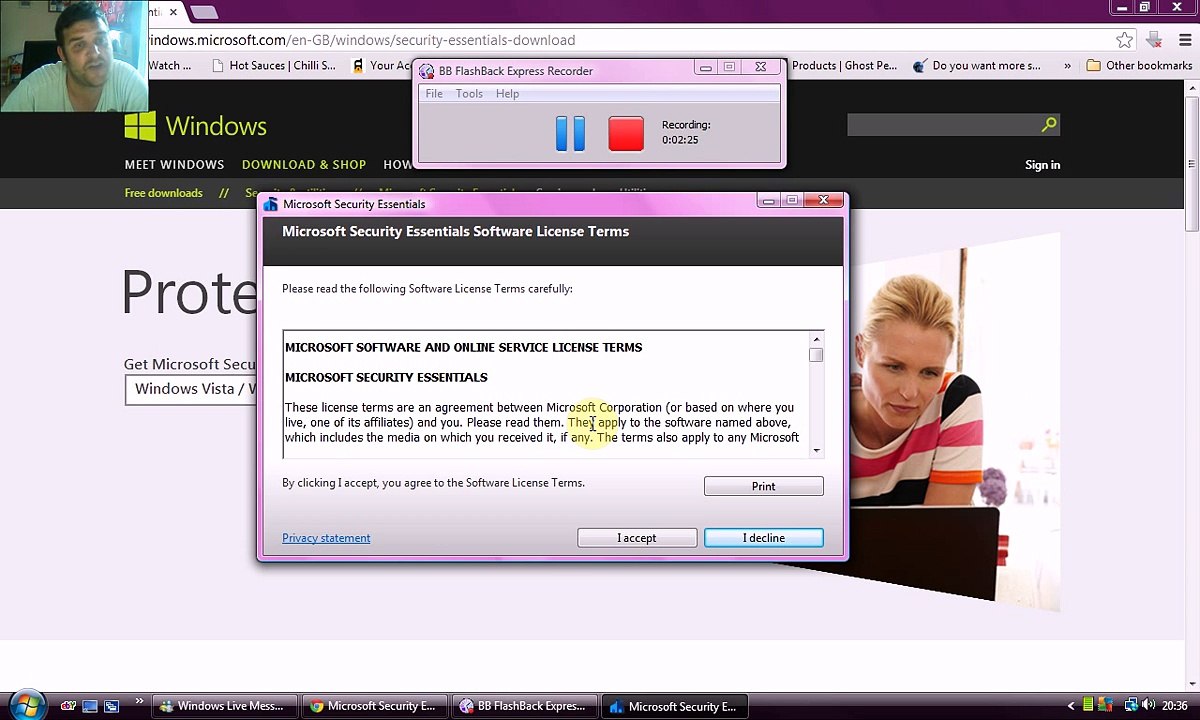Bookmark this page with the star icon

[x=1125, y=40]
